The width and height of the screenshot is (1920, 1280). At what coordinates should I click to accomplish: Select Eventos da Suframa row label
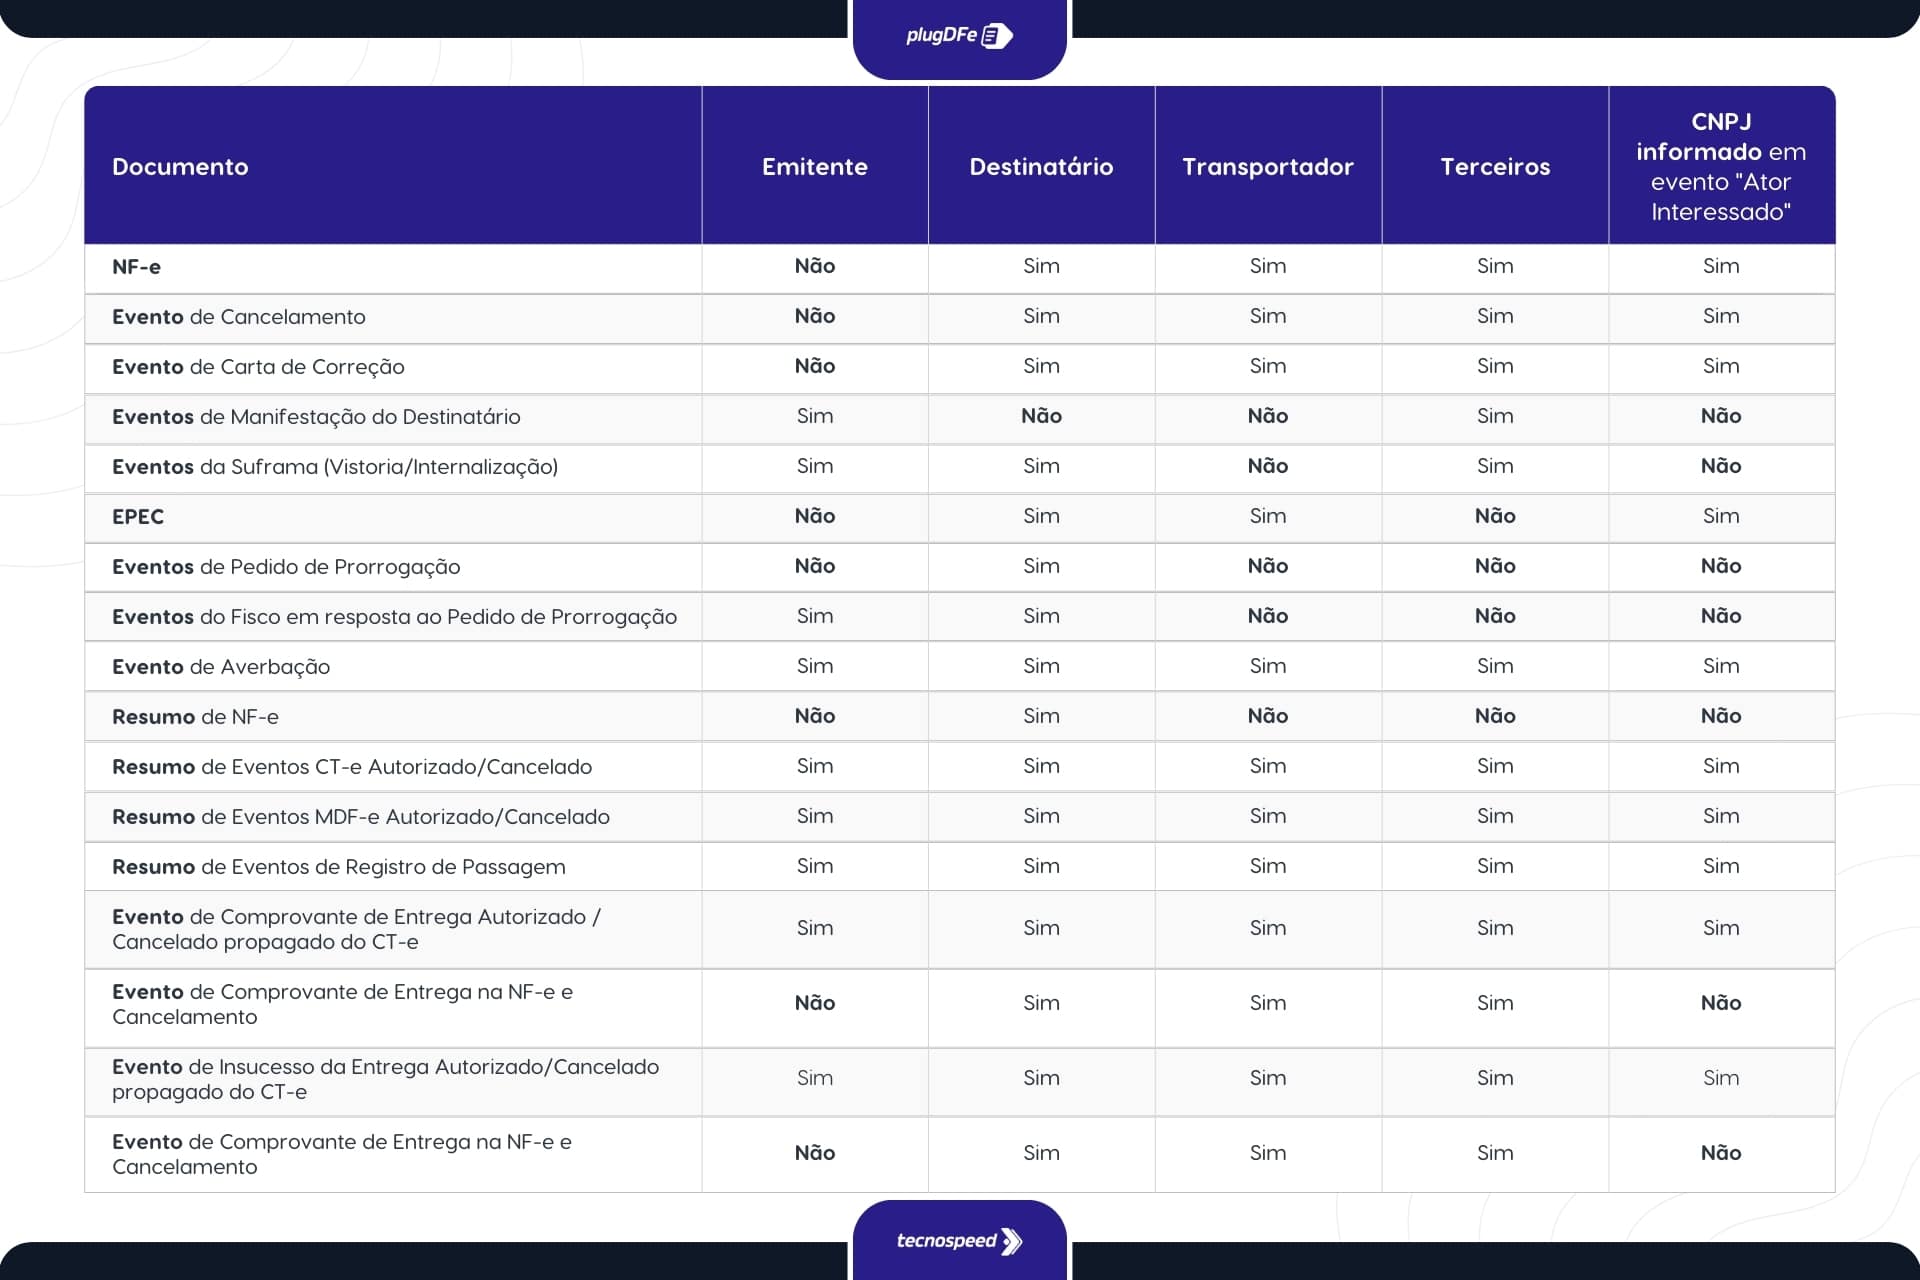pos(335,467)
